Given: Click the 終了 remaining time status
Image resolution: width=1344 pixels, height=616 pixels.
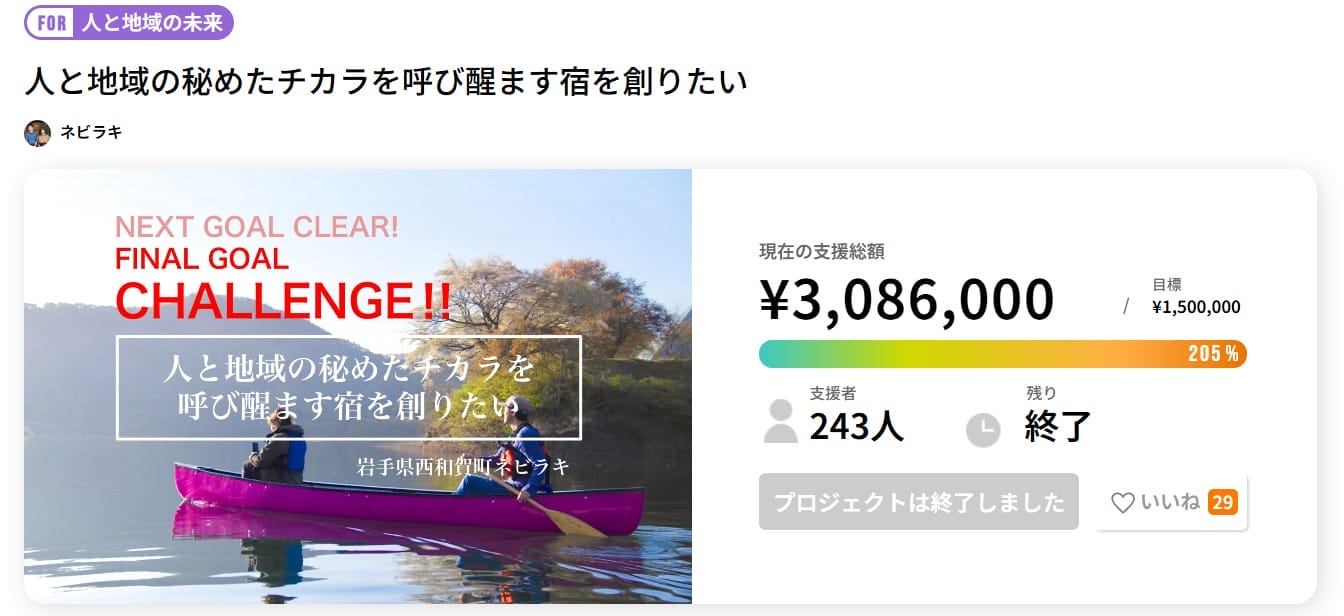Looking at the screenshot, I should tap(1057, 427).
